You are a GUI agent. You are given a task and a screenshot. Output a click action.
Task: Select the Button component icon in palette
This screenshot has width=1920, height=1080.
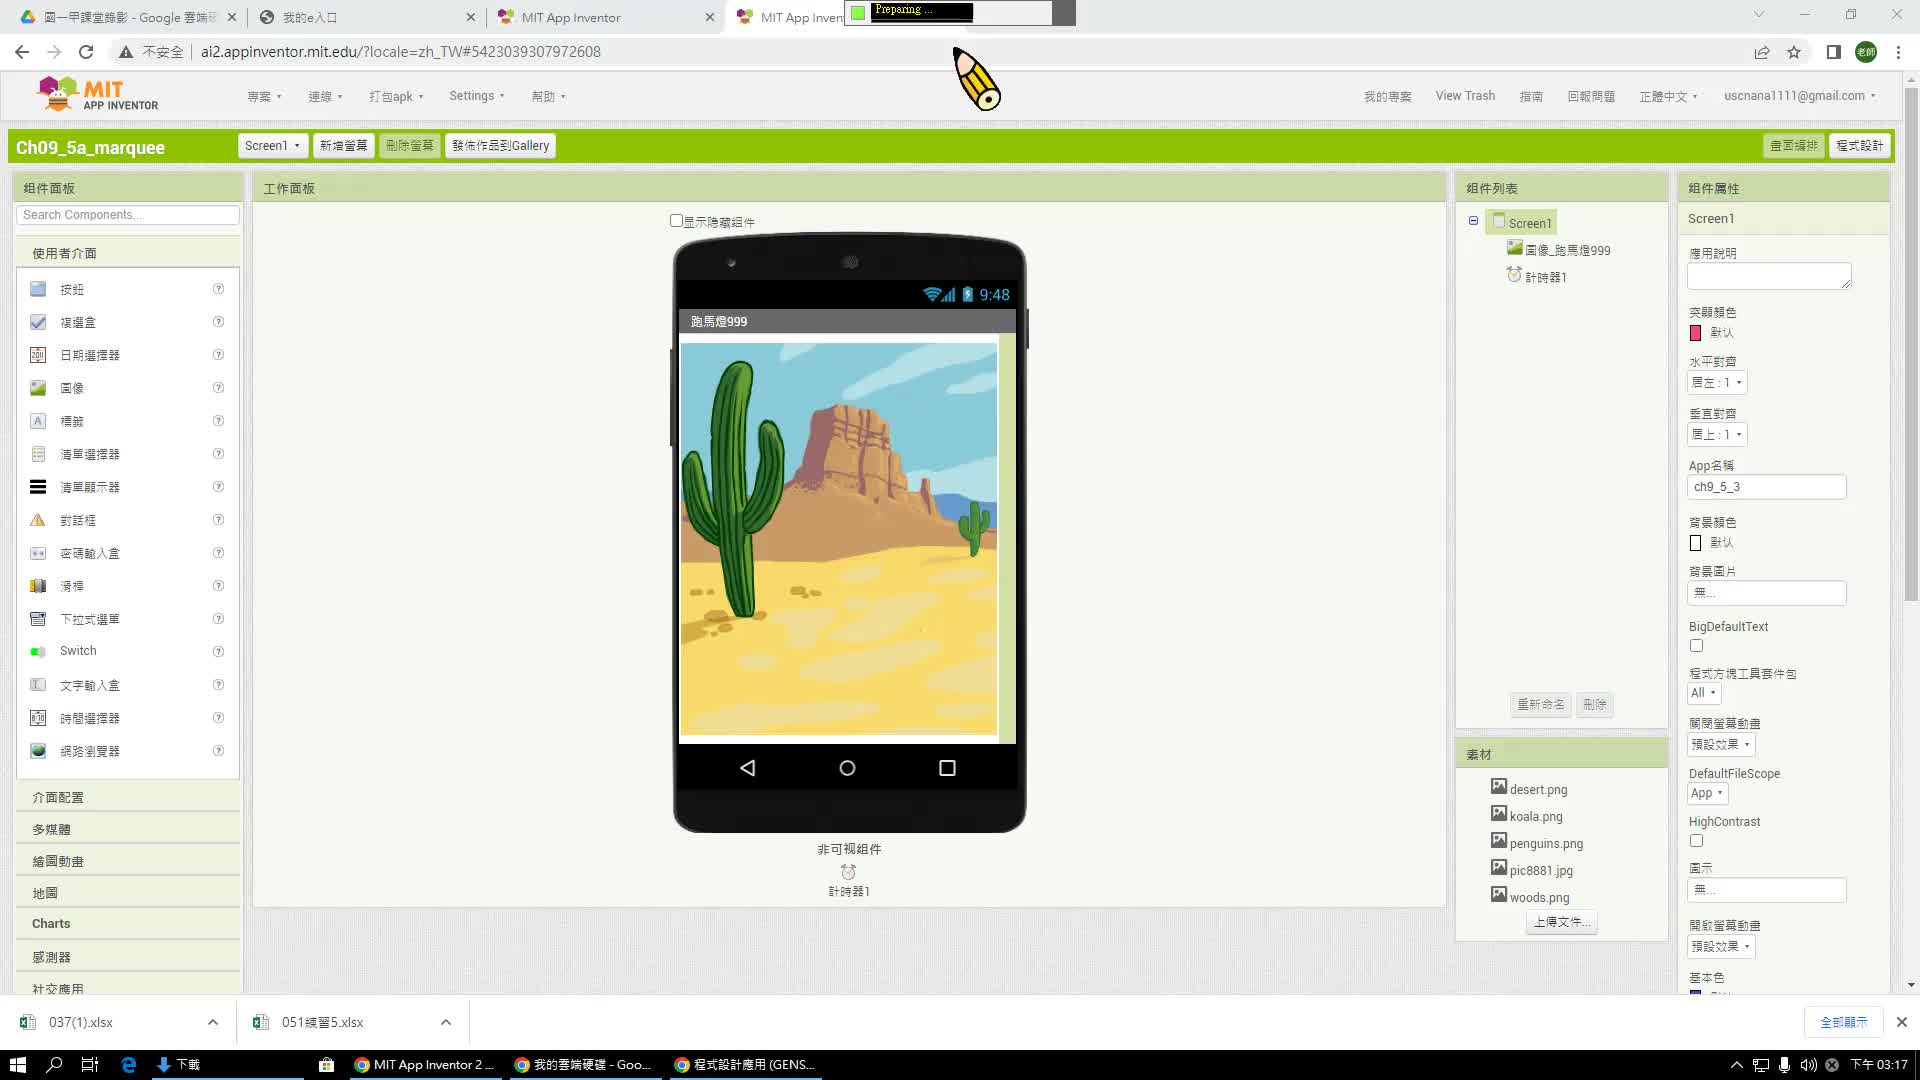[38, 289]
